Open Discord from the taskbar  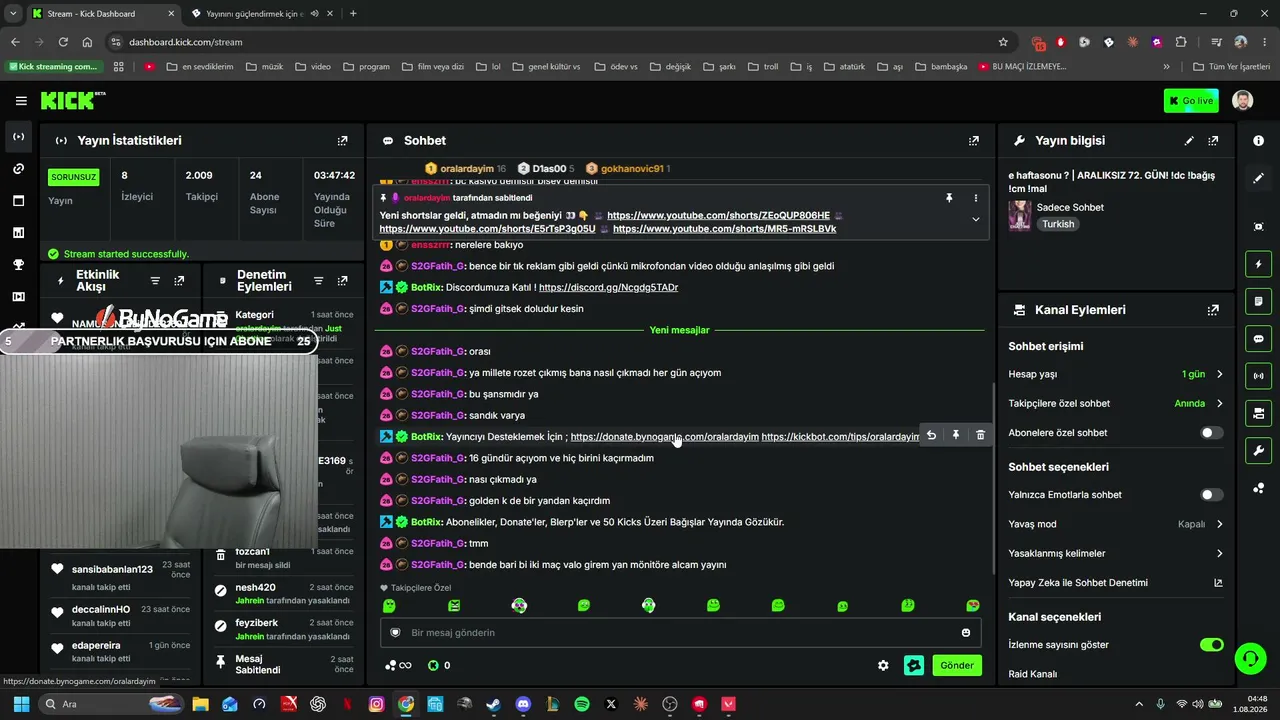coord(522,704)
